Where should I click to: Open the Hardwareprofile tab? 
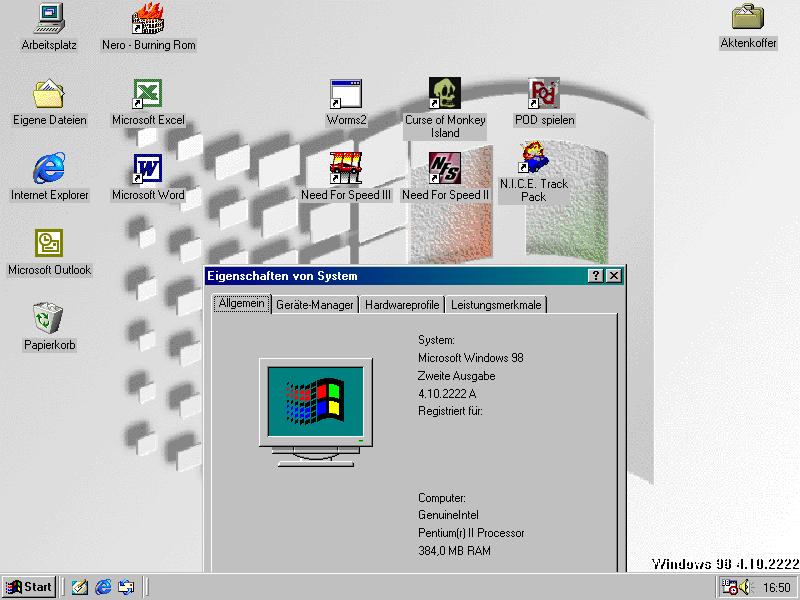pyautogui.click(x=402, y=305)
